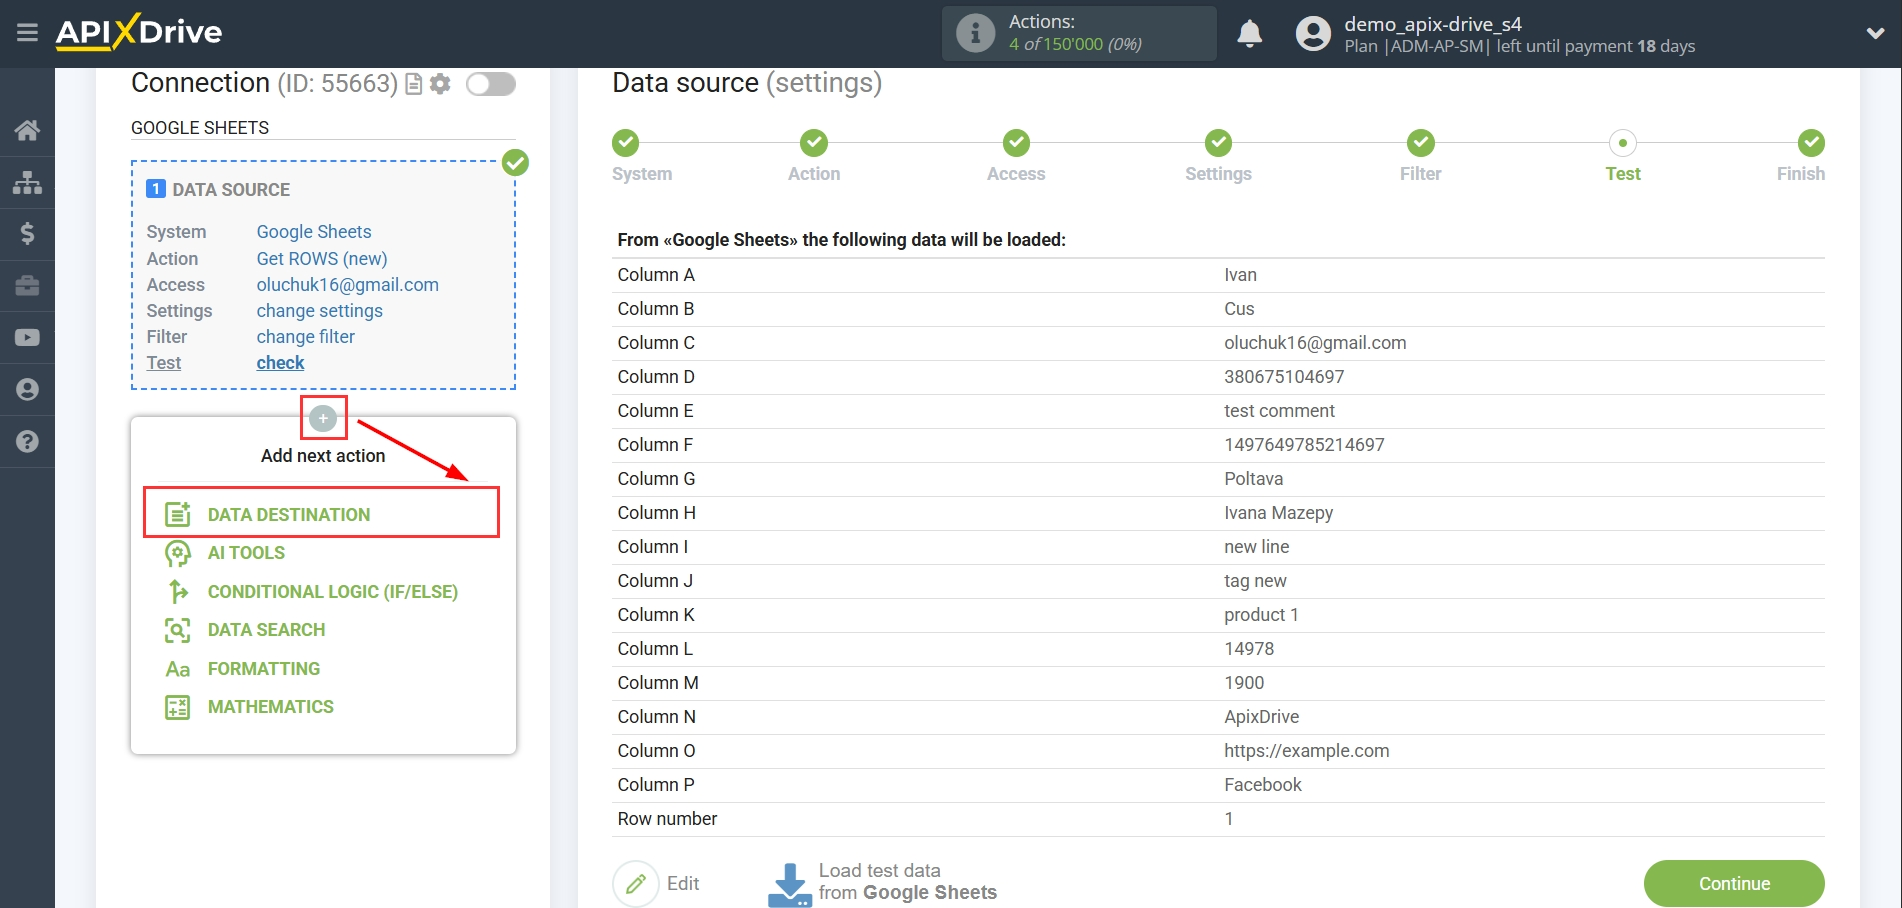
Task: Open the briefcase sidebar icon
Action: (x=27, y=286)
